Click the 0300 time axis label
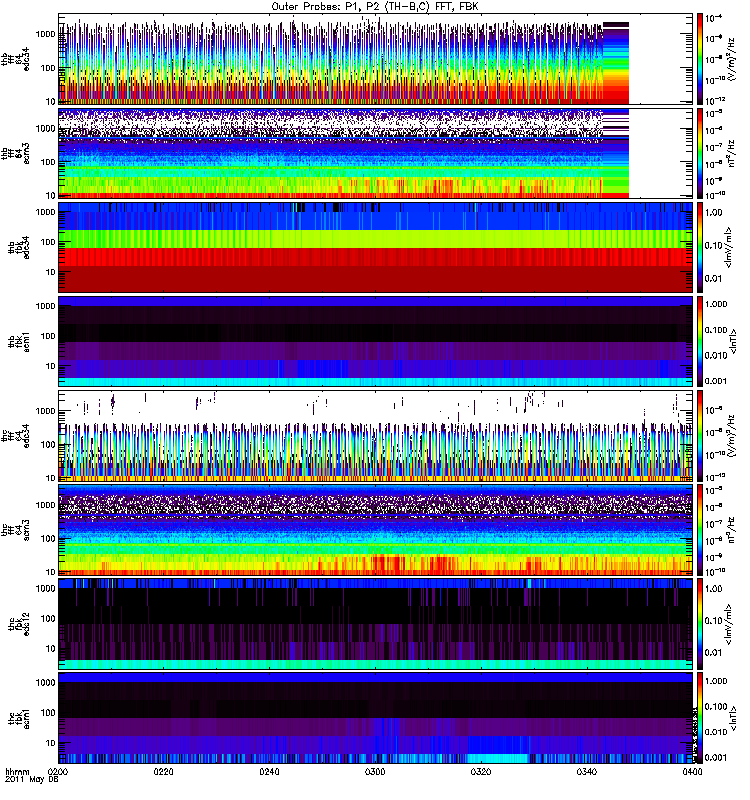This screenshot has height=800, width=750. point(376,773)
